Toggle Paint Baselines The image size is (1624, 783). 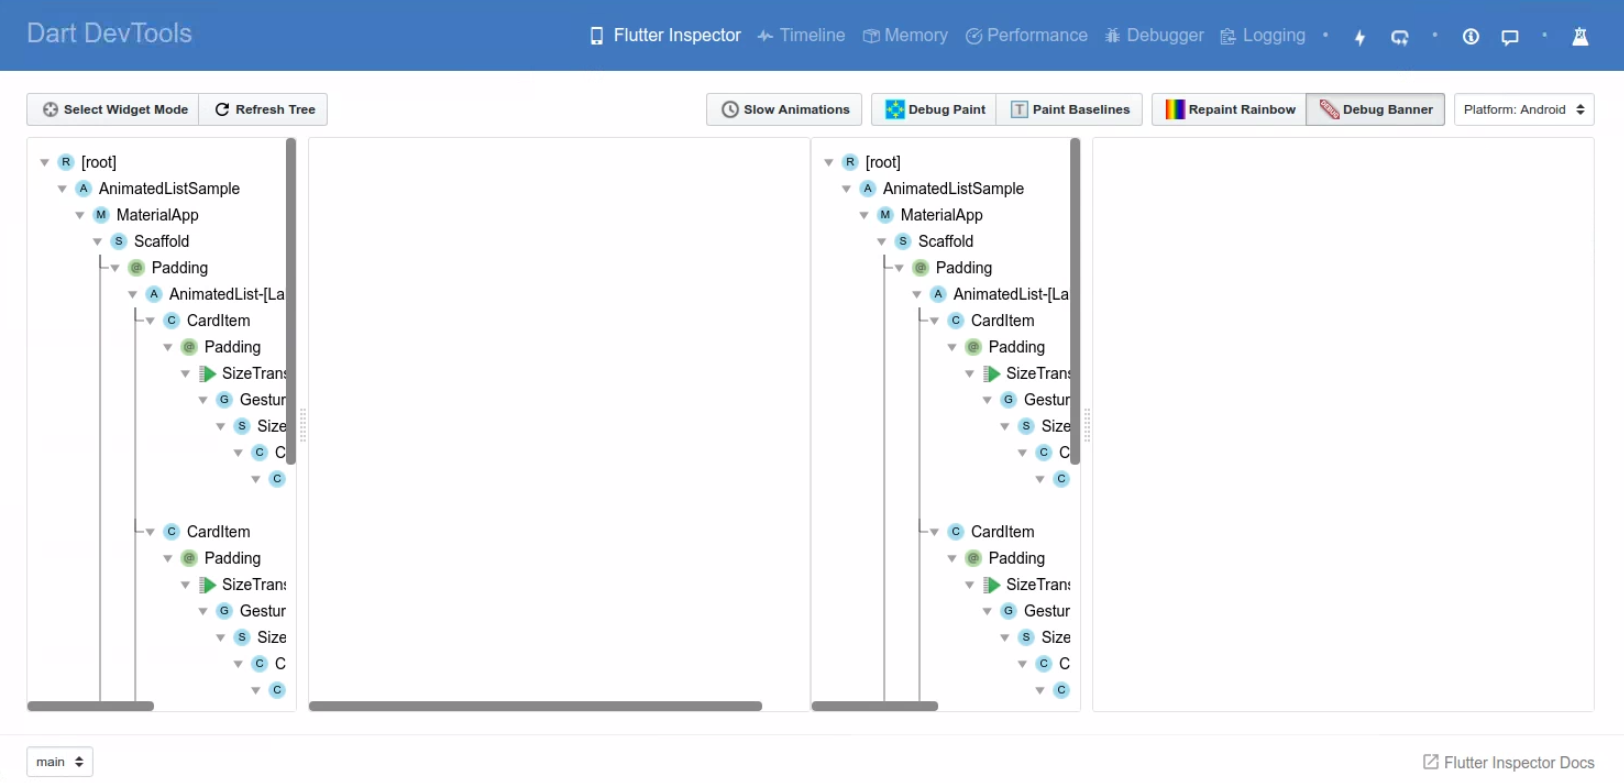pos(1069,109)
